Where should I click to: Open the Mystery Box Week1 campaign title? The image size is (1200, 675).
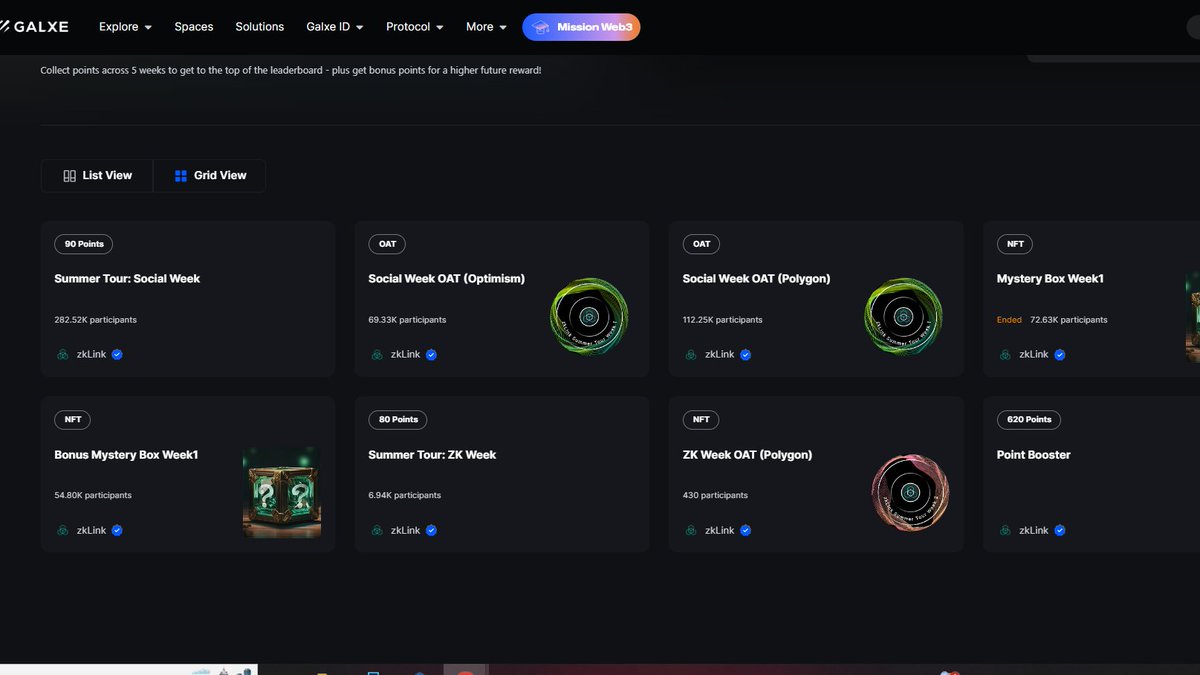pos(1050,279)
